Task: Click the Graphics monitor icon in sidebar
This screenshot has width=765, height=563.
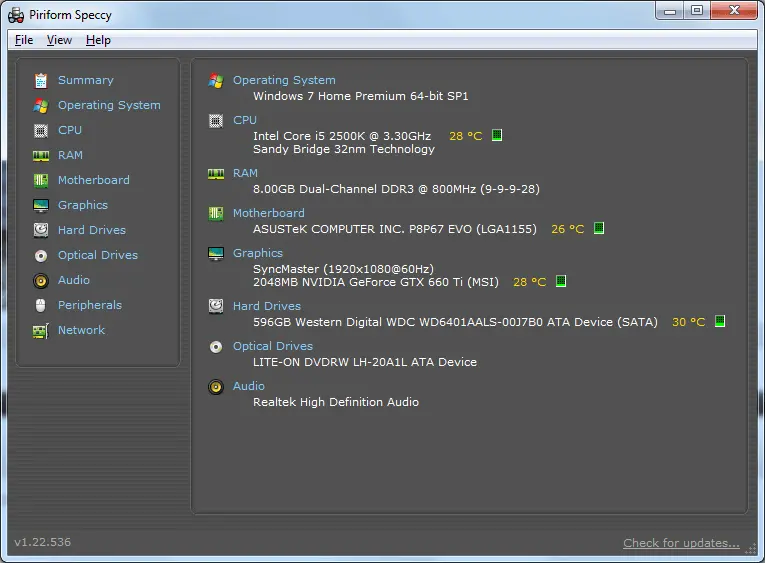Action: [x=41, y=205]
